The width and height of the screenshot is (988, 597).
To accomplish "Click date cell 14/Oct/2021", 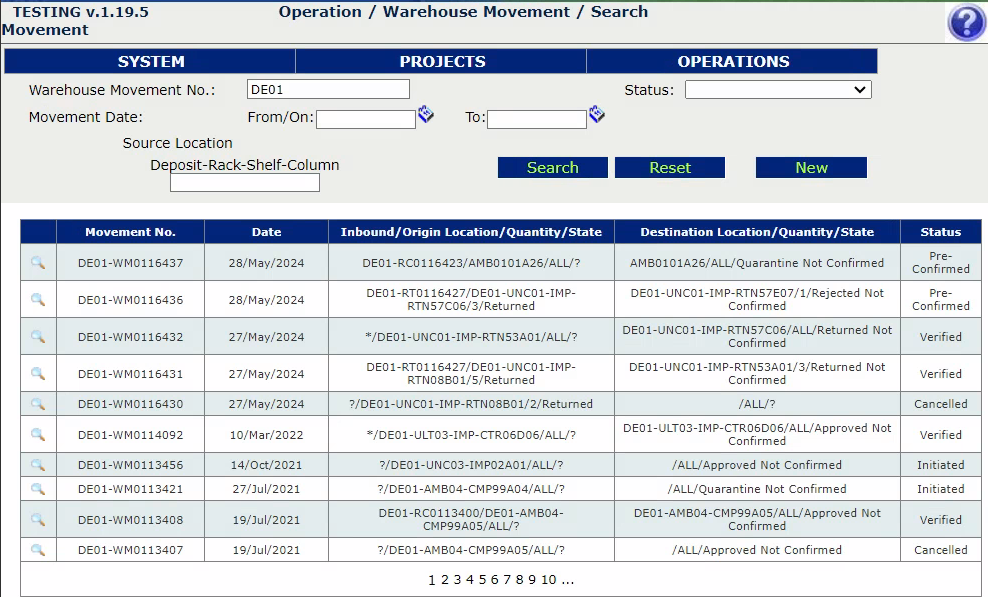I will pyautogui.click(x=267, y=465).
